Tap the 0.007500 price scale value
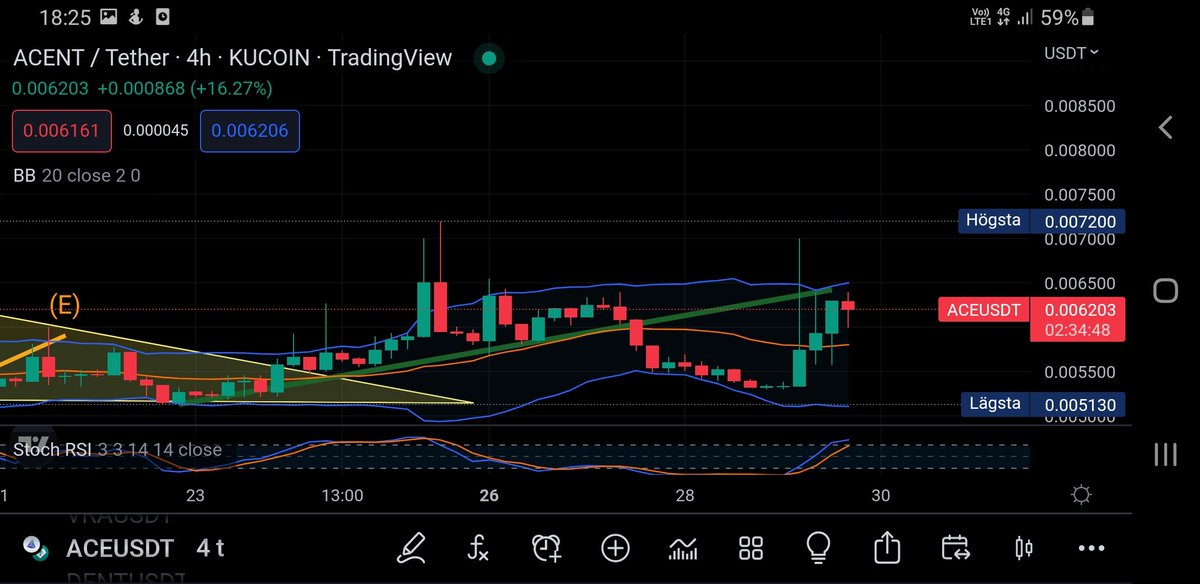Viewport: 1200px width, 584px height. tap(1078, 195)
